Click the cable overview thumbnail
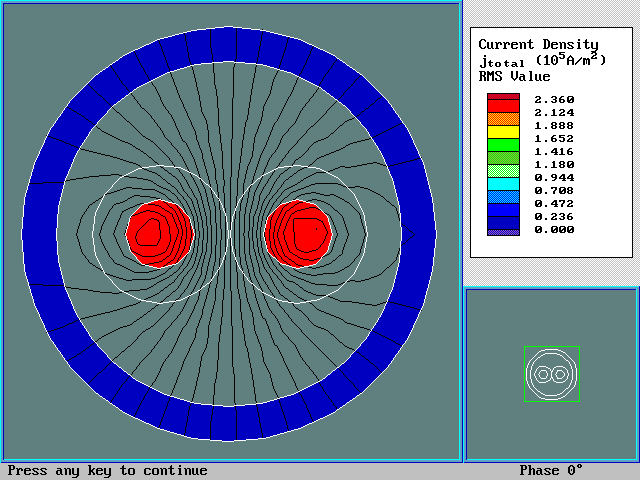The height and width of the screenshot is (480, 640). tap(551, 374)
